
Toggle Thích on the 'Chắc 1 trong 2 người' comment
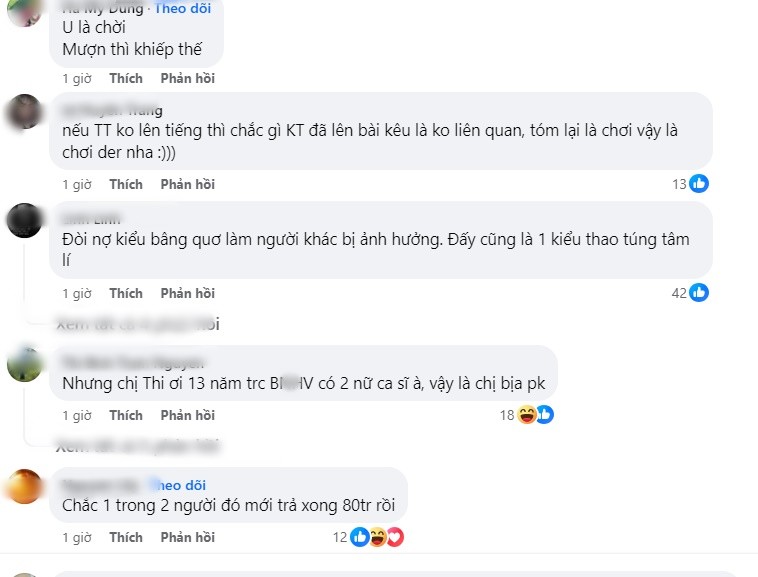tap(126, 537)
